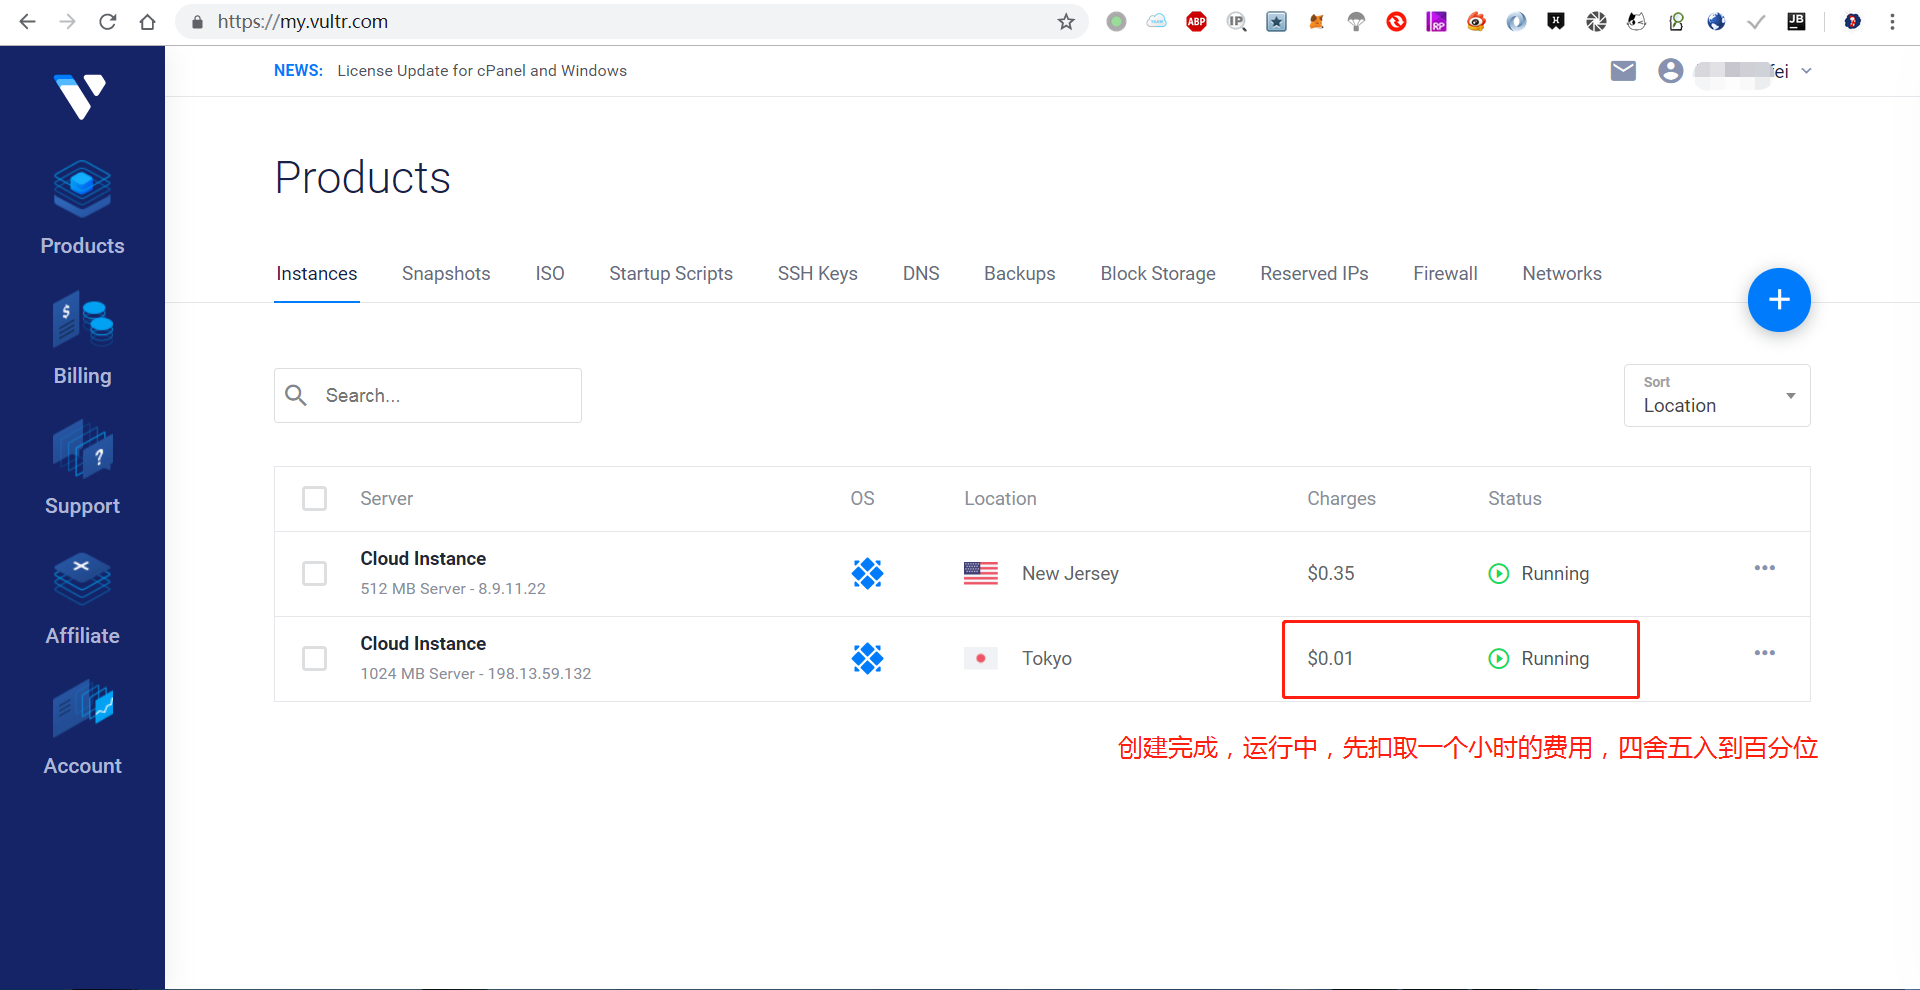Click the search magnifier icon
The width and height of the screenshot is (1920, 990).
click(x=296, y=395)
